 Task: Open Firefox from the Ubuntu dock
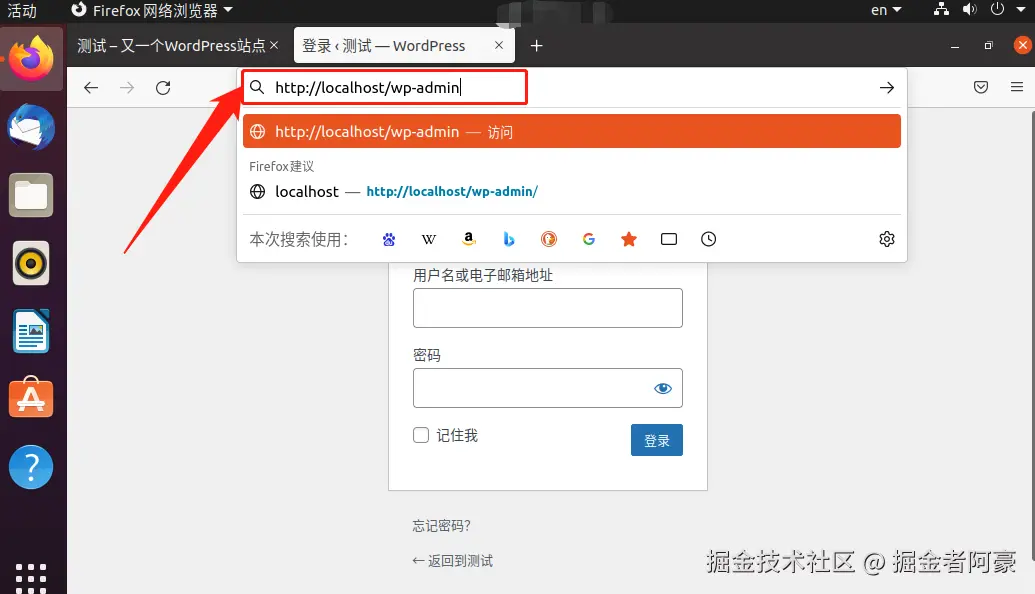(x=31, y=58)
